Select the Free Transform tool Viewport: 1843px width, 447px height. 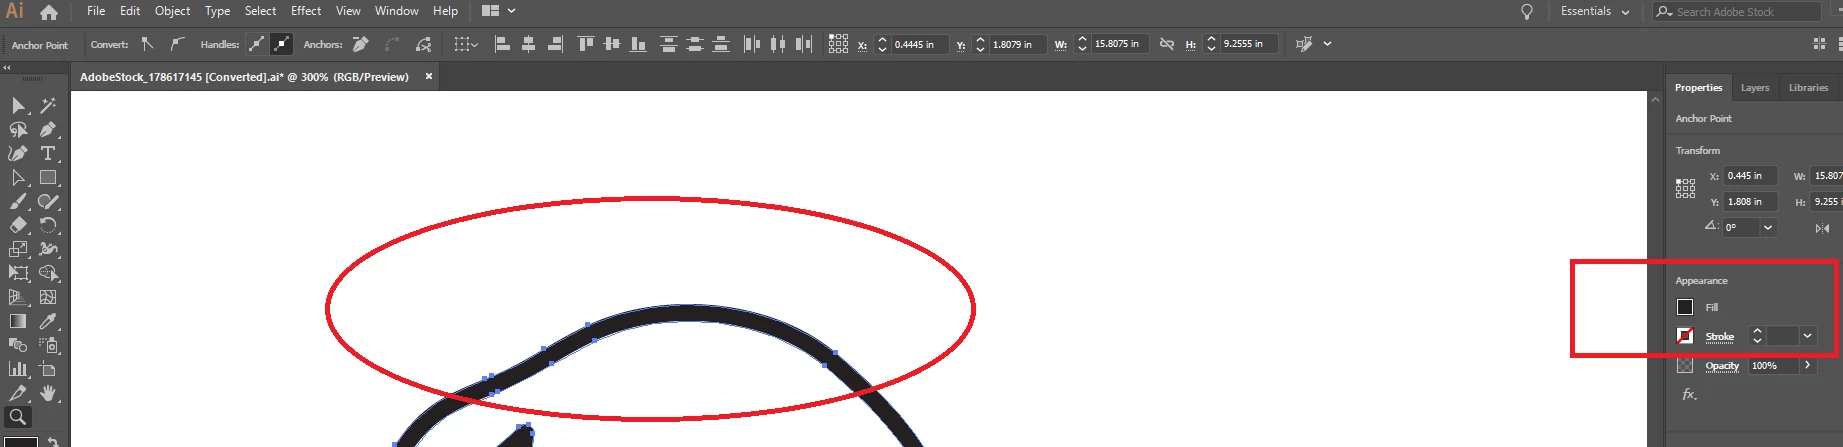click(18, 273)
